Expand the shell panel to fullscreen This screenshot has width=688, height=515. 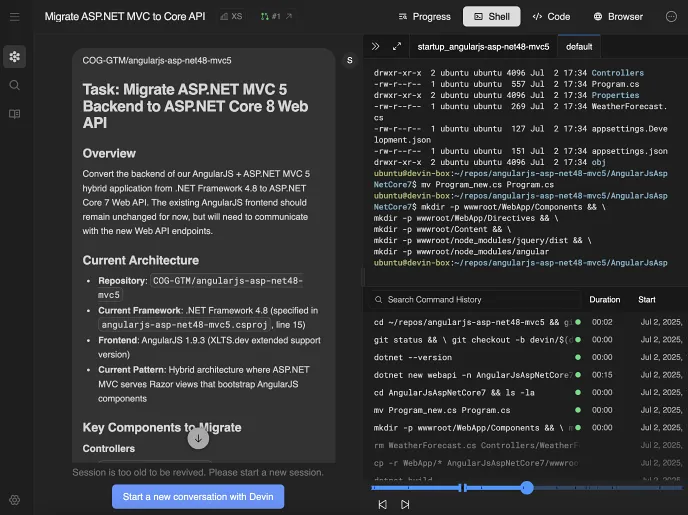pyautogui.click(x=397, y=46)
